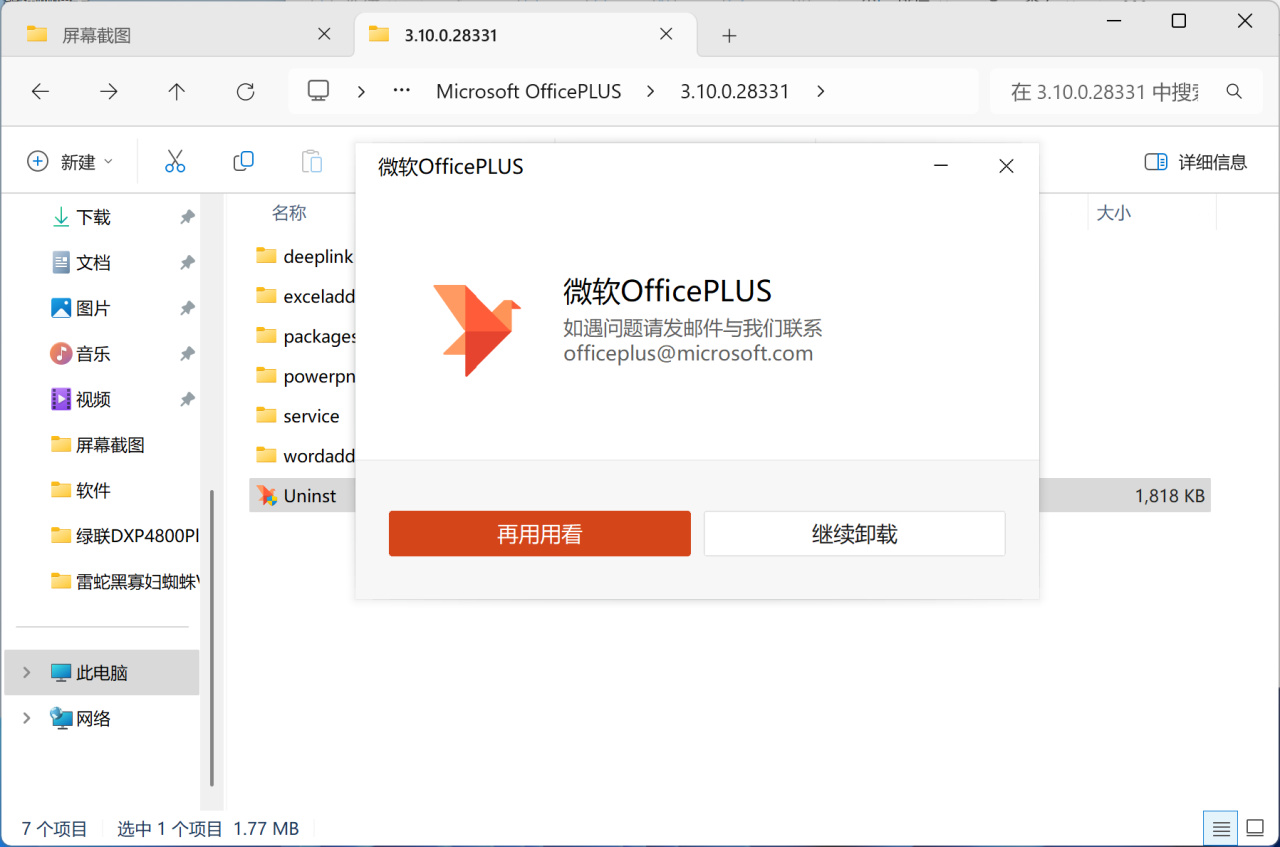Click the 继续卸载 button
1280x847 pixels.
point(855,534)
